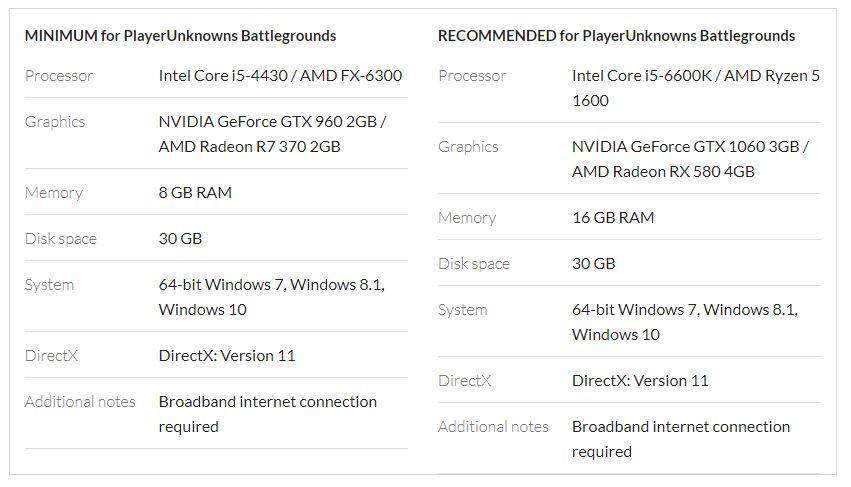Image resolution: width=851 pixels, height=487 pixels.
Task: Click the Graphics label in recommended table
Action: coord(468,146)
